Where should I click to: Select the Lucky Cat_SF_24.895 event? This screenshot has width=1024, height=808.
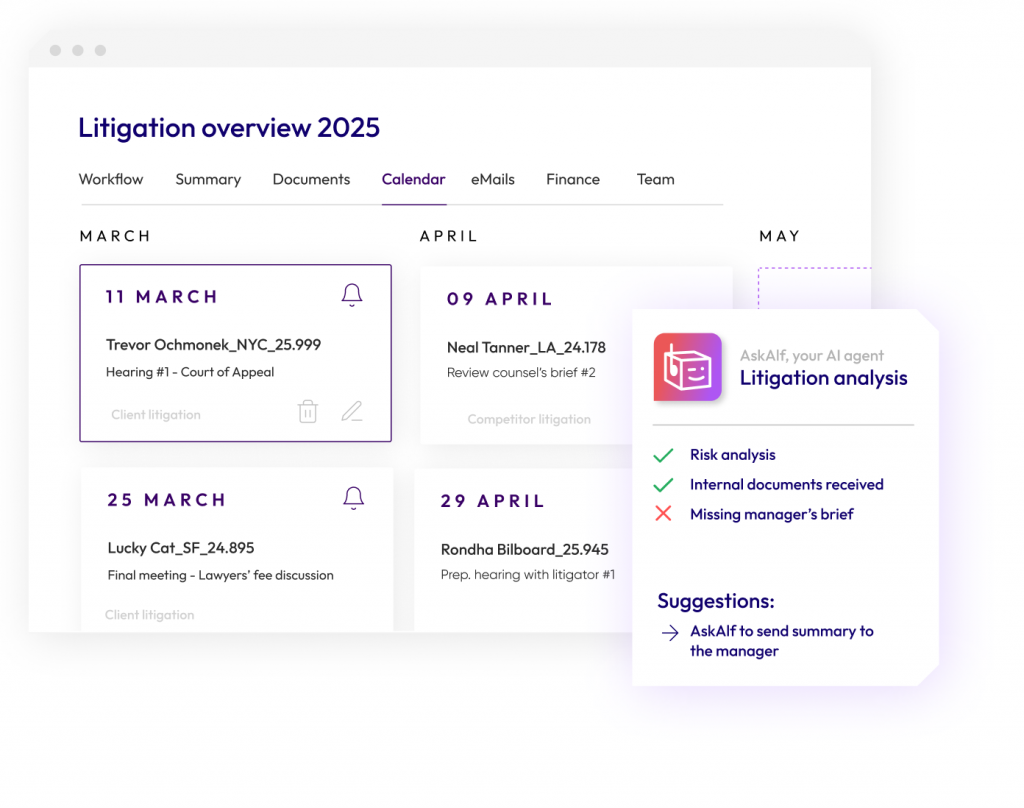tap(181, 548)
